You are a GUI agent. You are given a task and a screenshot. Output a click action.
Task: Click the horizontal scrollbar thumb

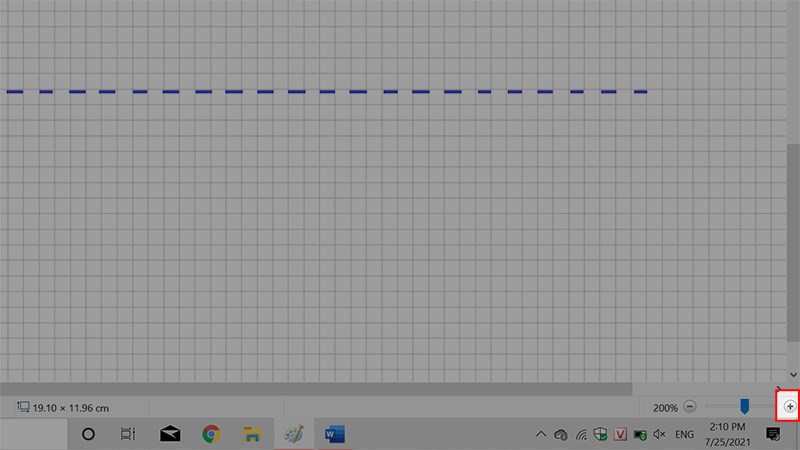316,389
